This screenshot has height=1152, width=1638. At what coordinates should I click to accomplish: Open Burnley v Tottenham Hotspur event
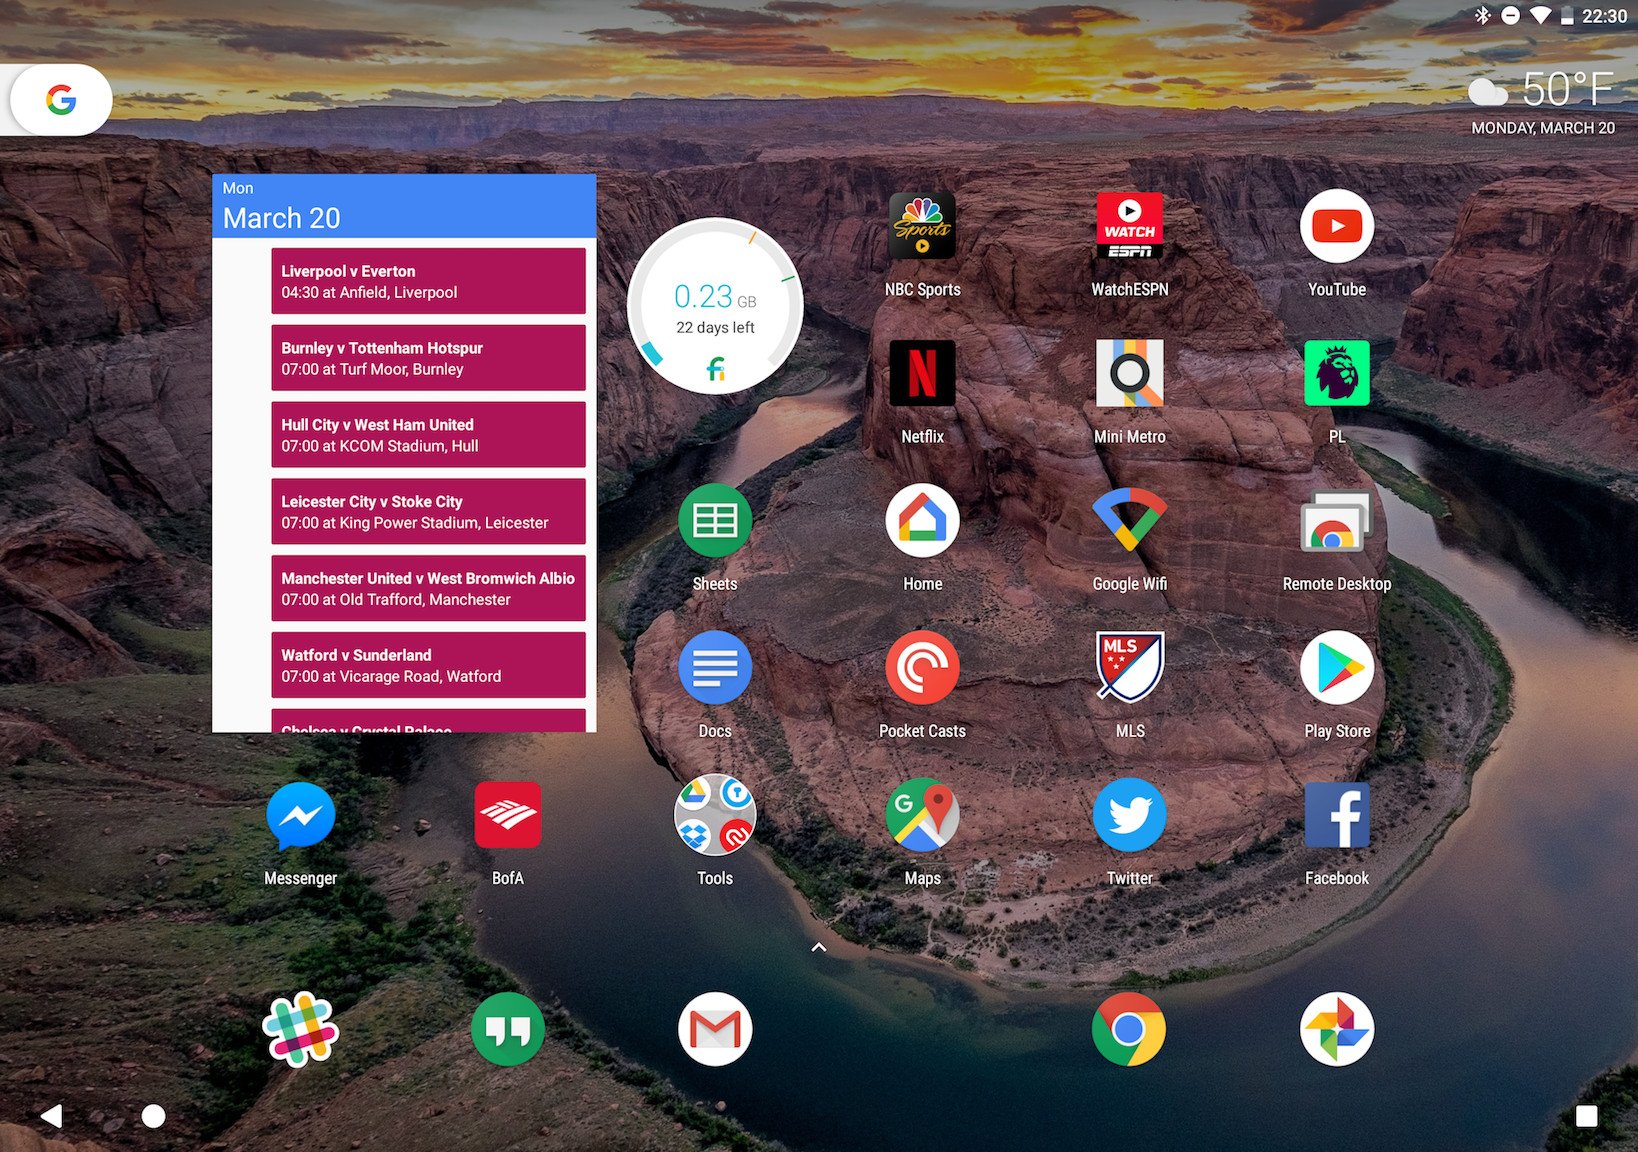(x=428, y=358)
